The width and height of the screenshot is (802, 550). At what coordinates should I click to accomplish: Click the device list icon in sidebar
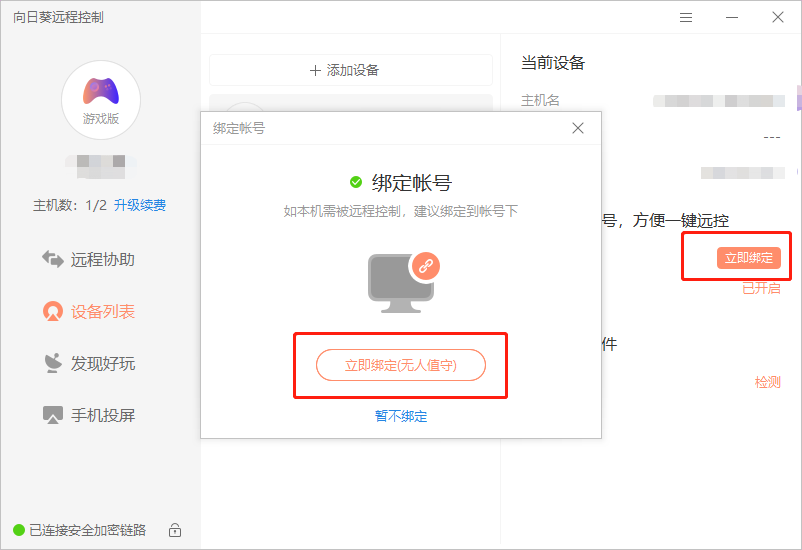[53, 311]
